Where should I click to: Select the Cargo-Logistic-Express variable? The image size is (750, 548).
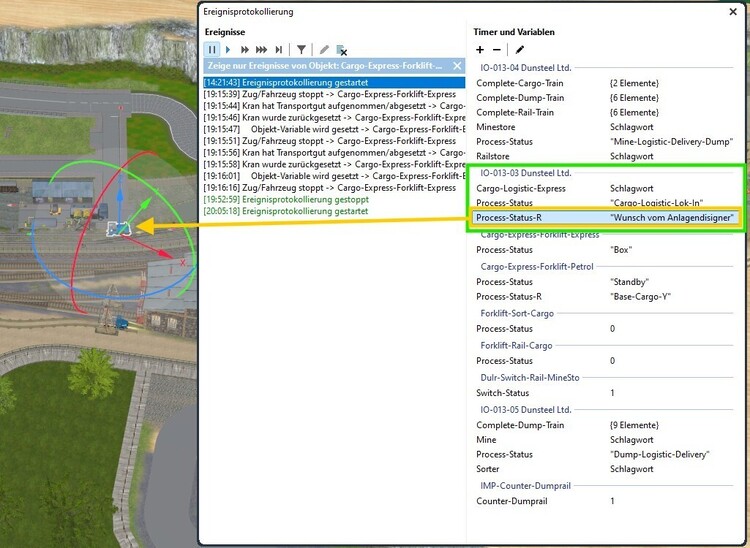click(605, 188)
